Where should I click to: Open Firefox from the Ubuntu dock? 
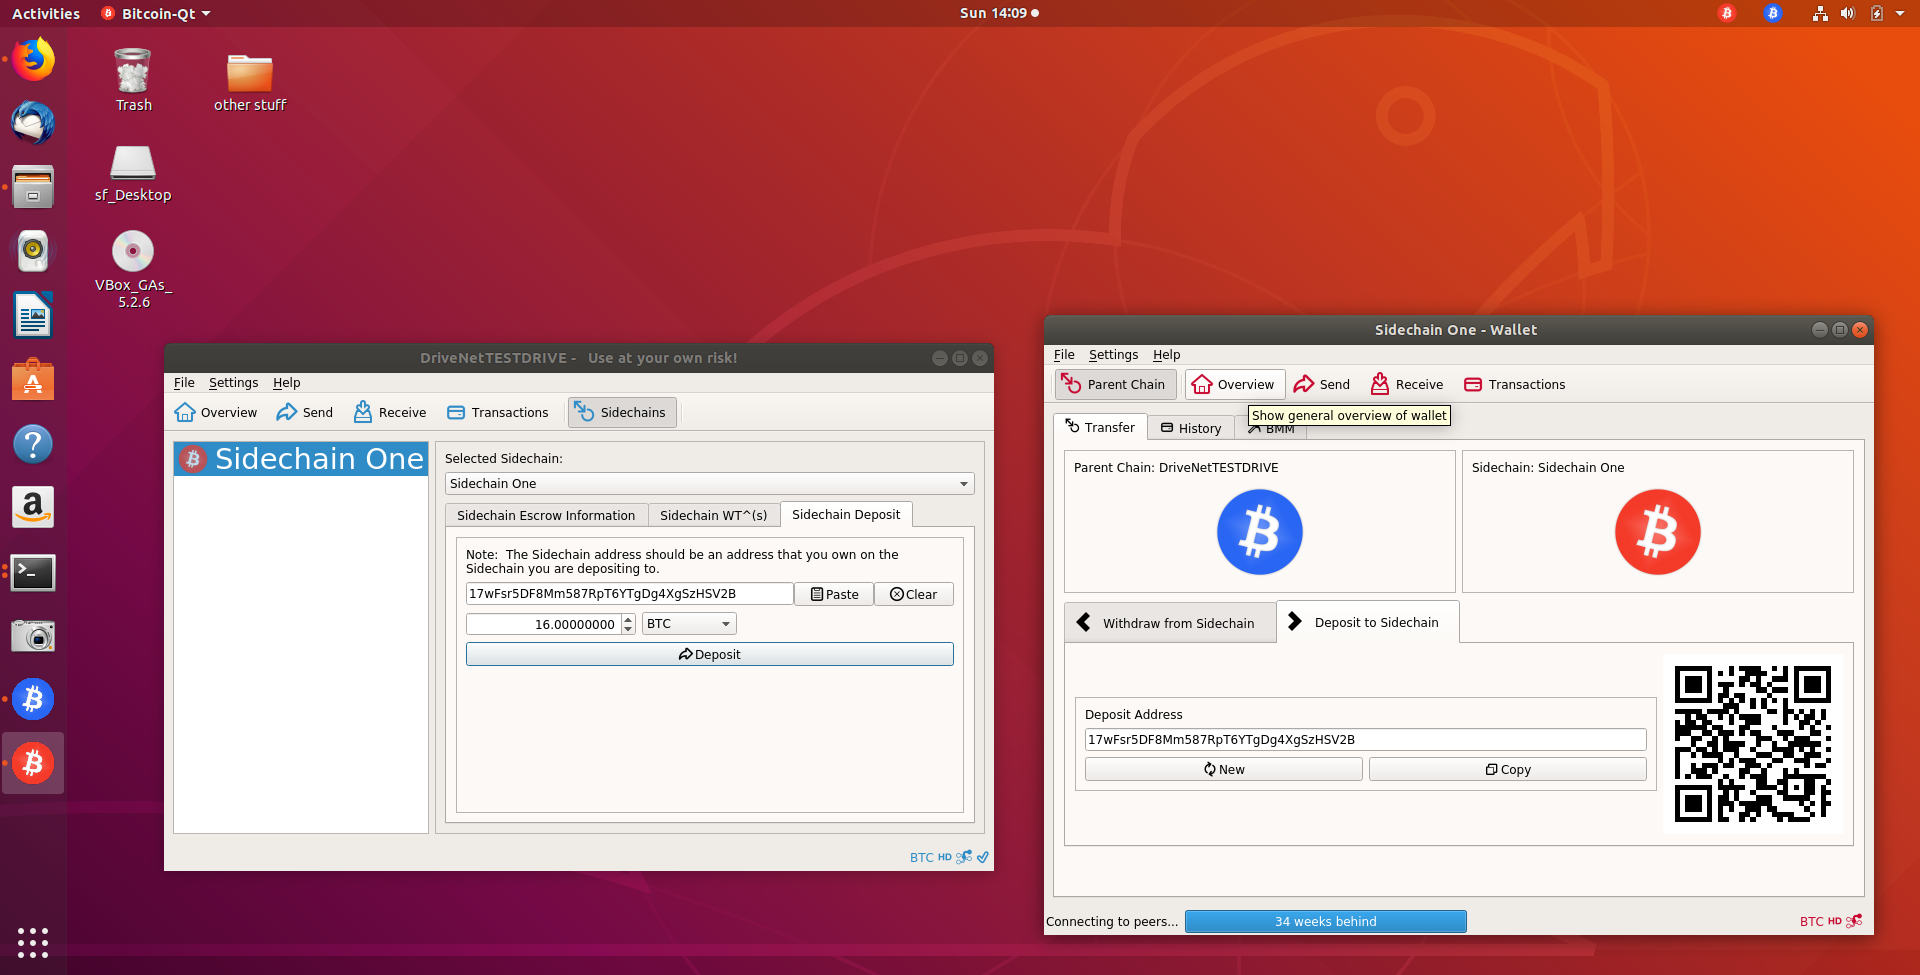[x=33, y=60]
